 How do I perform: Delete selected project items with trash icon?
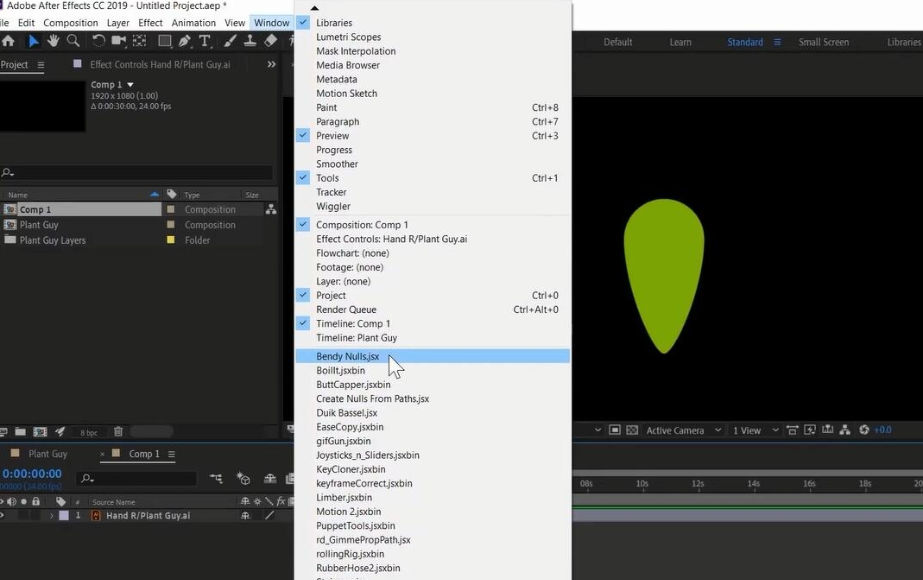pos(118,432)
